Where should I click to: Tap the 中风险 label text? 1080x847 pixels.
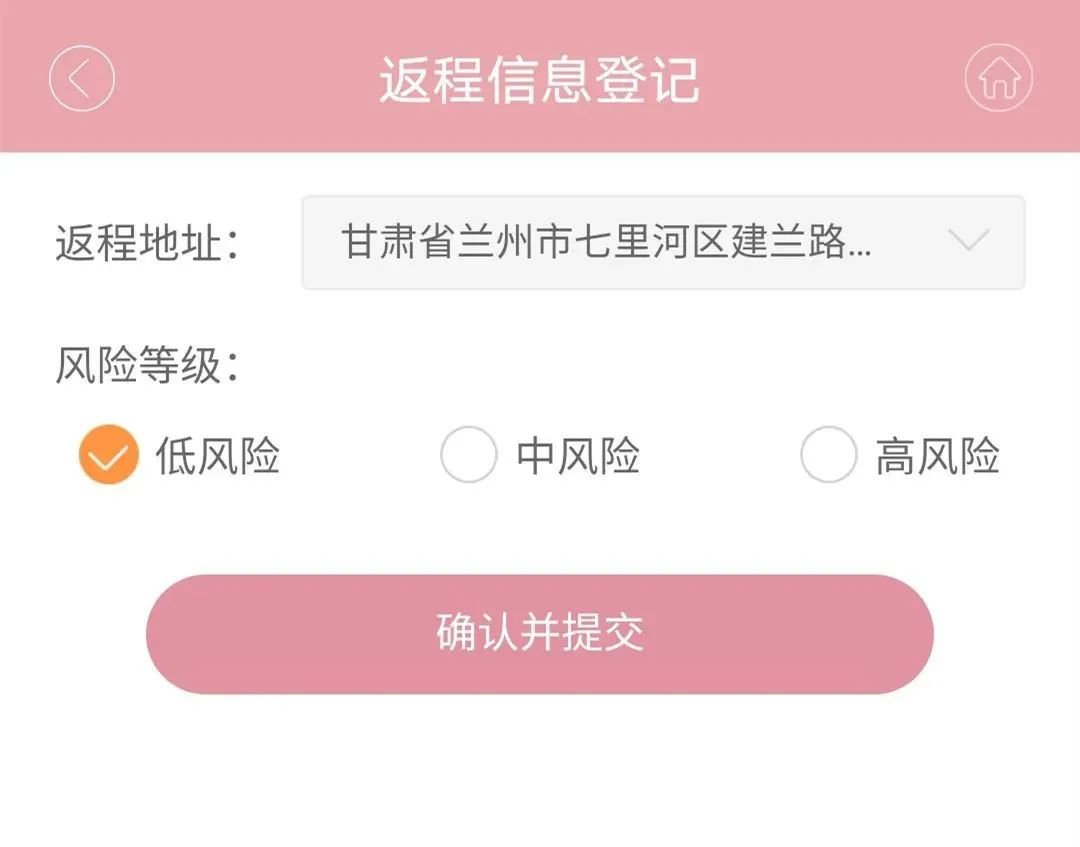(578, 456)
